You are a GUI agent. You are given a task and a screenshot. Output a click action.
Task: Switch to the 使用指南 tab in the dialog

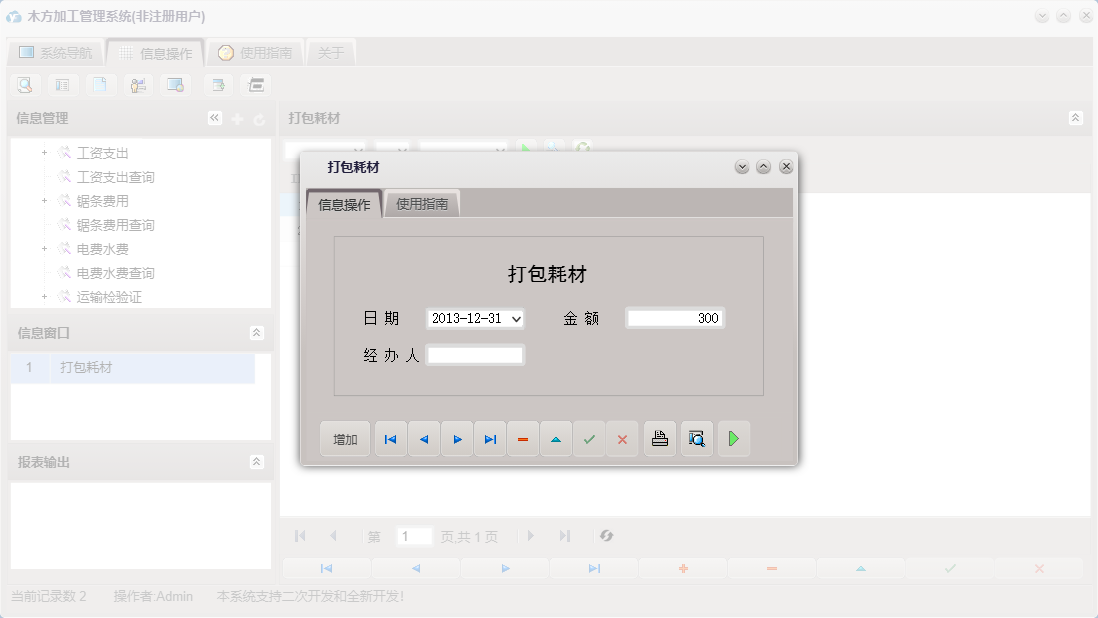(421, 202)
